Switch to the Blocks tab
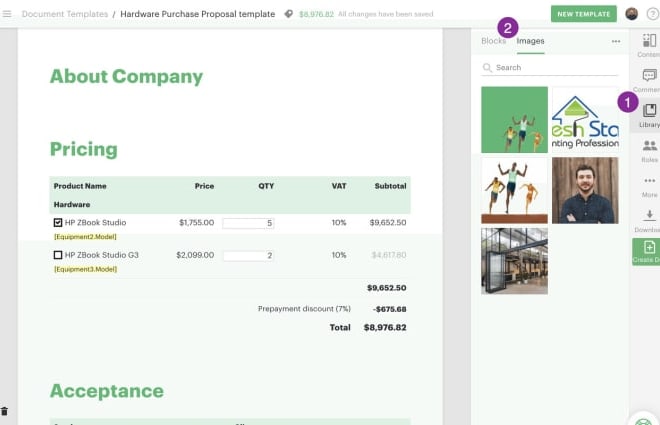 pos(493,41)
